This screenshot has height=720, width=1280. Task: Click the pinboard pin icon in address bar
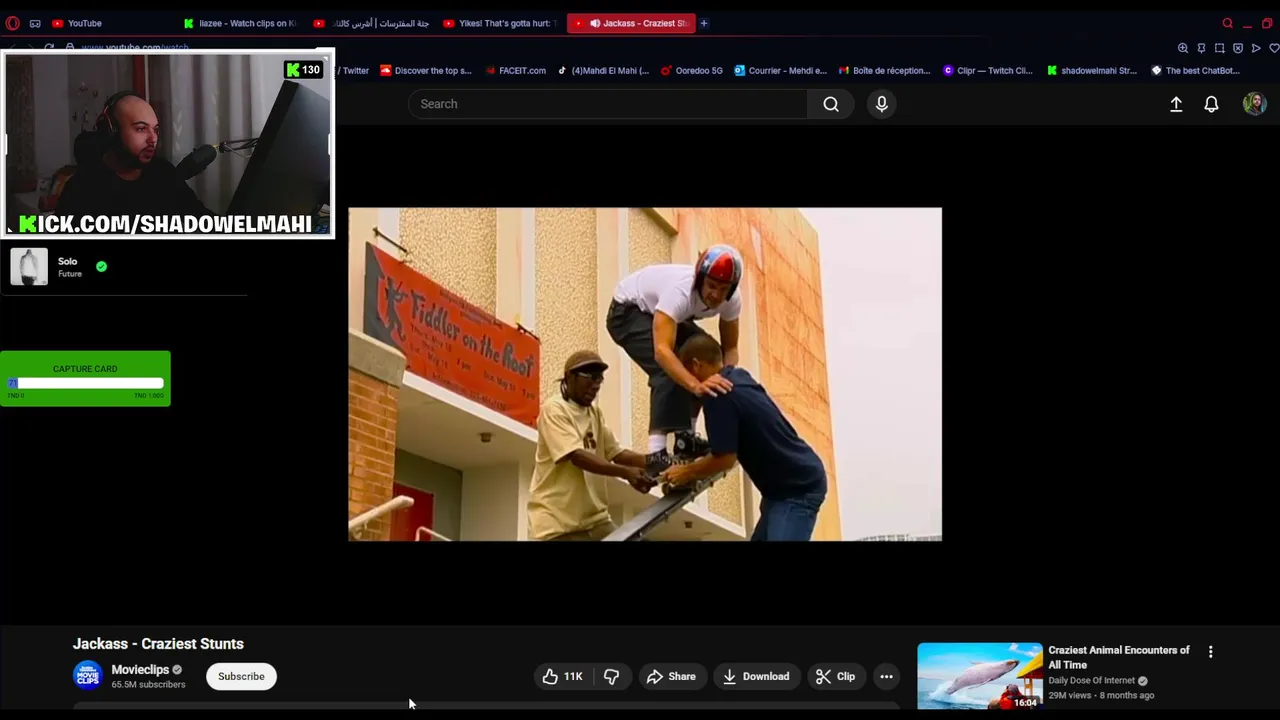click(x=1201, y=48)
